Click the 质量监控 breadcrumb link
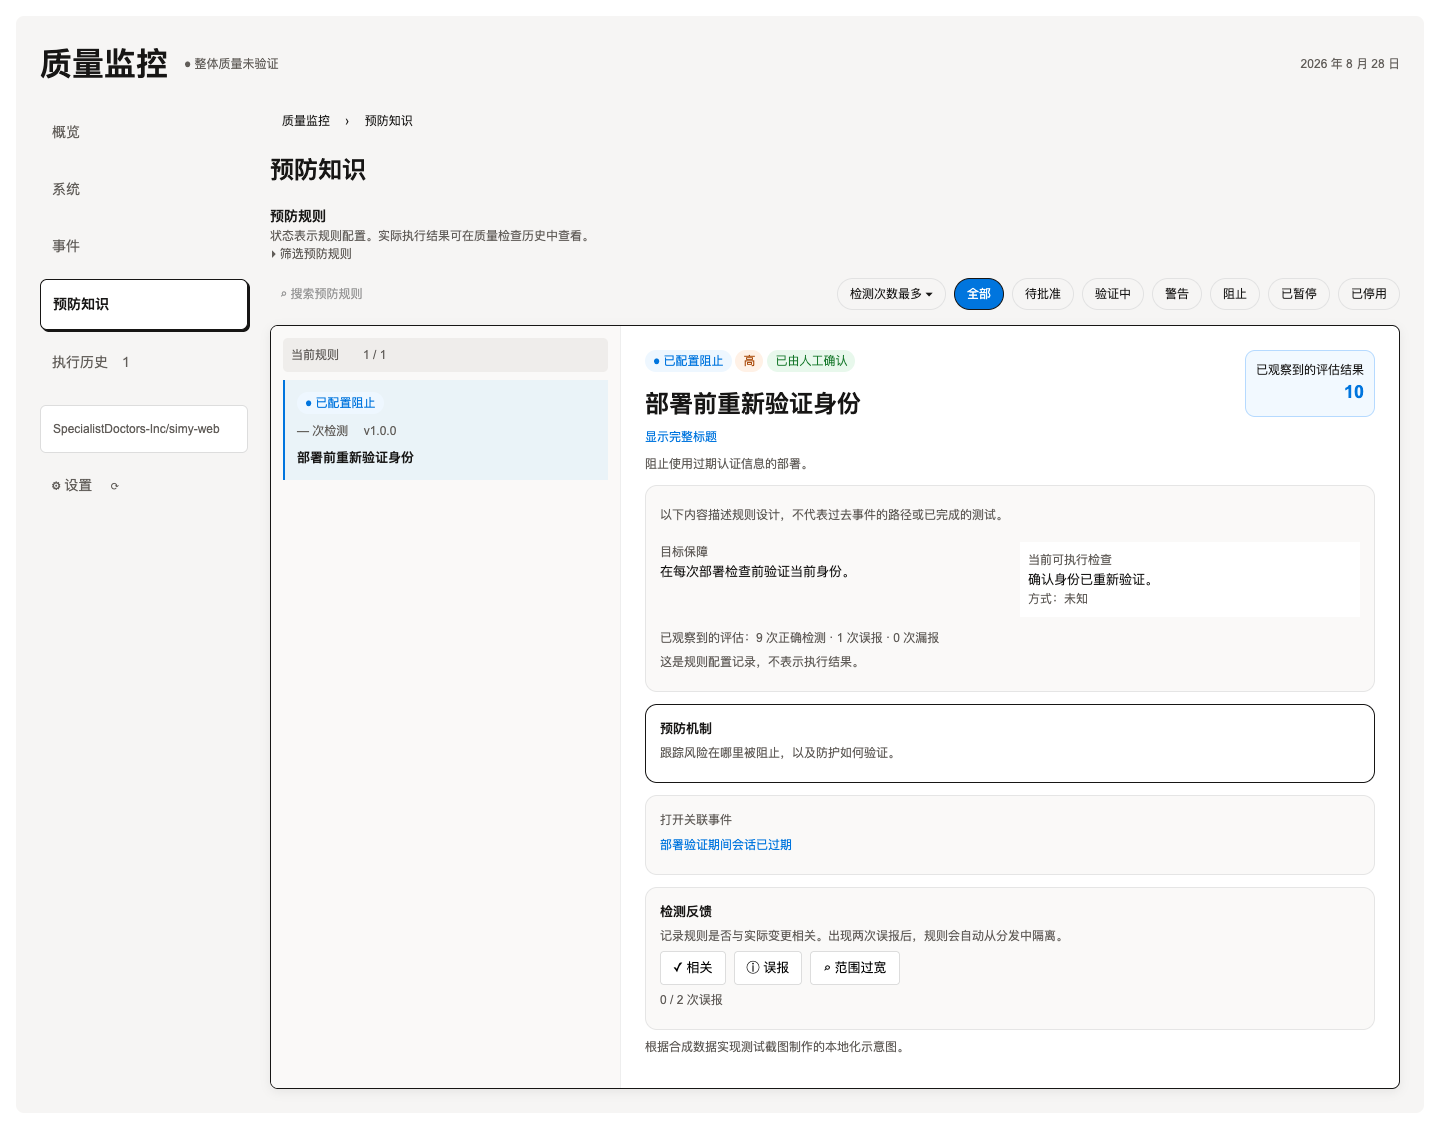 pyautogui.click(x=305, y=121)
